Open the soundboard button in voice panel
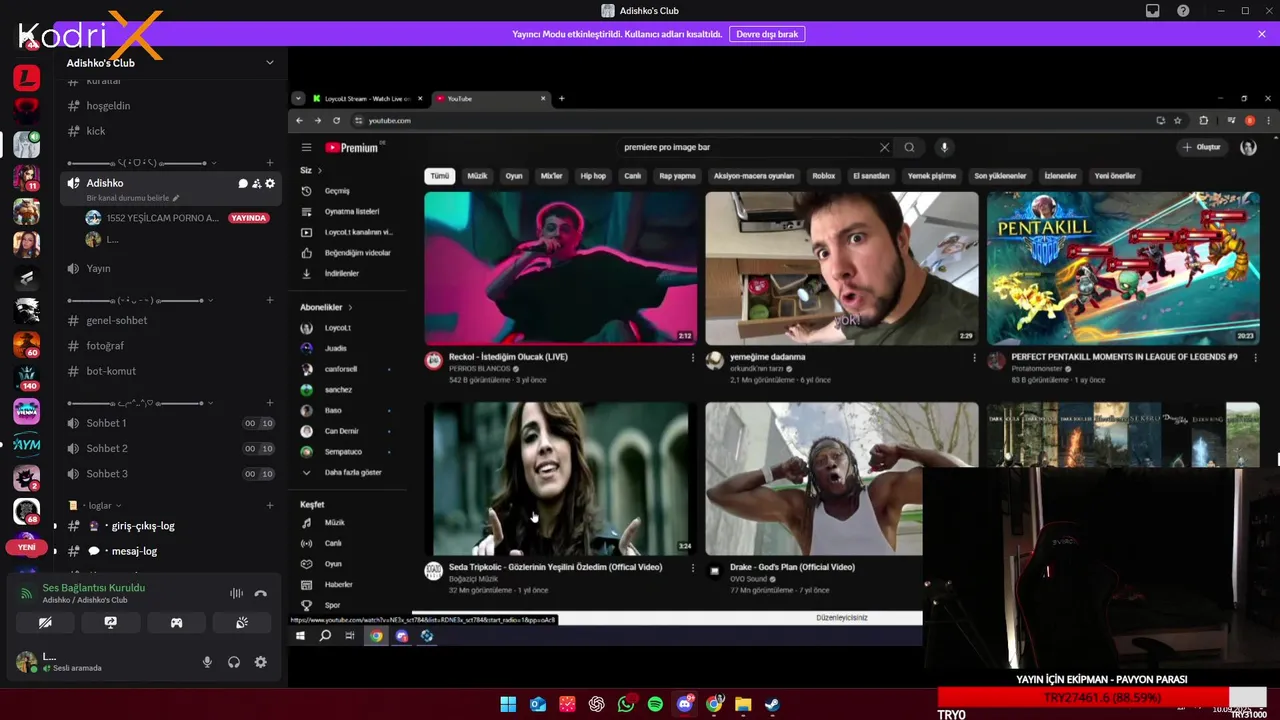 tap(242, 622)
